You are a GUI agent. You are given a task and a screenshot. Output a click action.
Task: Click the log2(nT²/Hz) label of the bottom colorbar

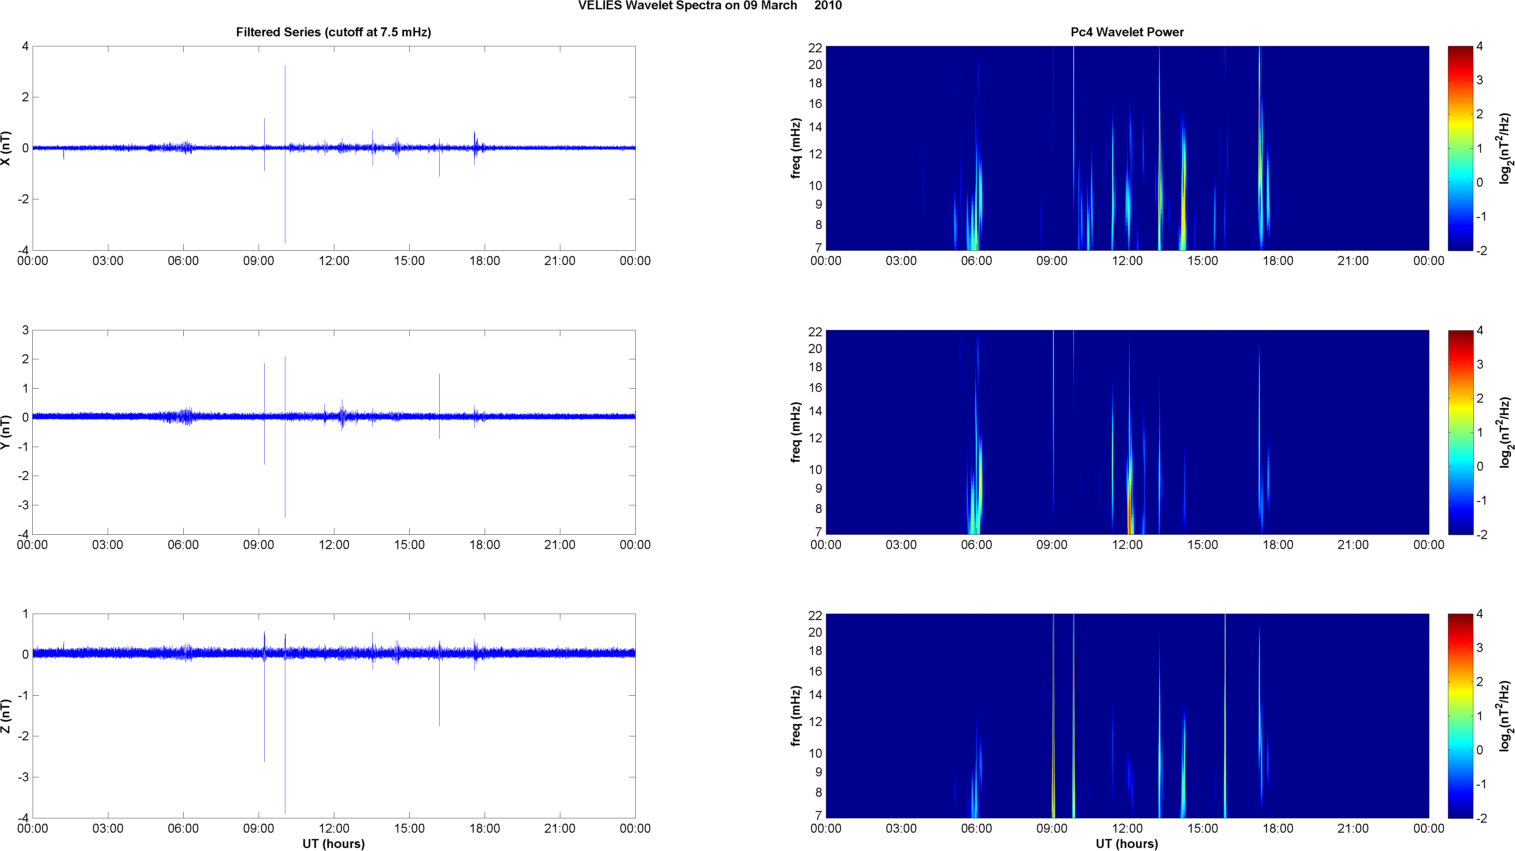(x=1505, y=716)
